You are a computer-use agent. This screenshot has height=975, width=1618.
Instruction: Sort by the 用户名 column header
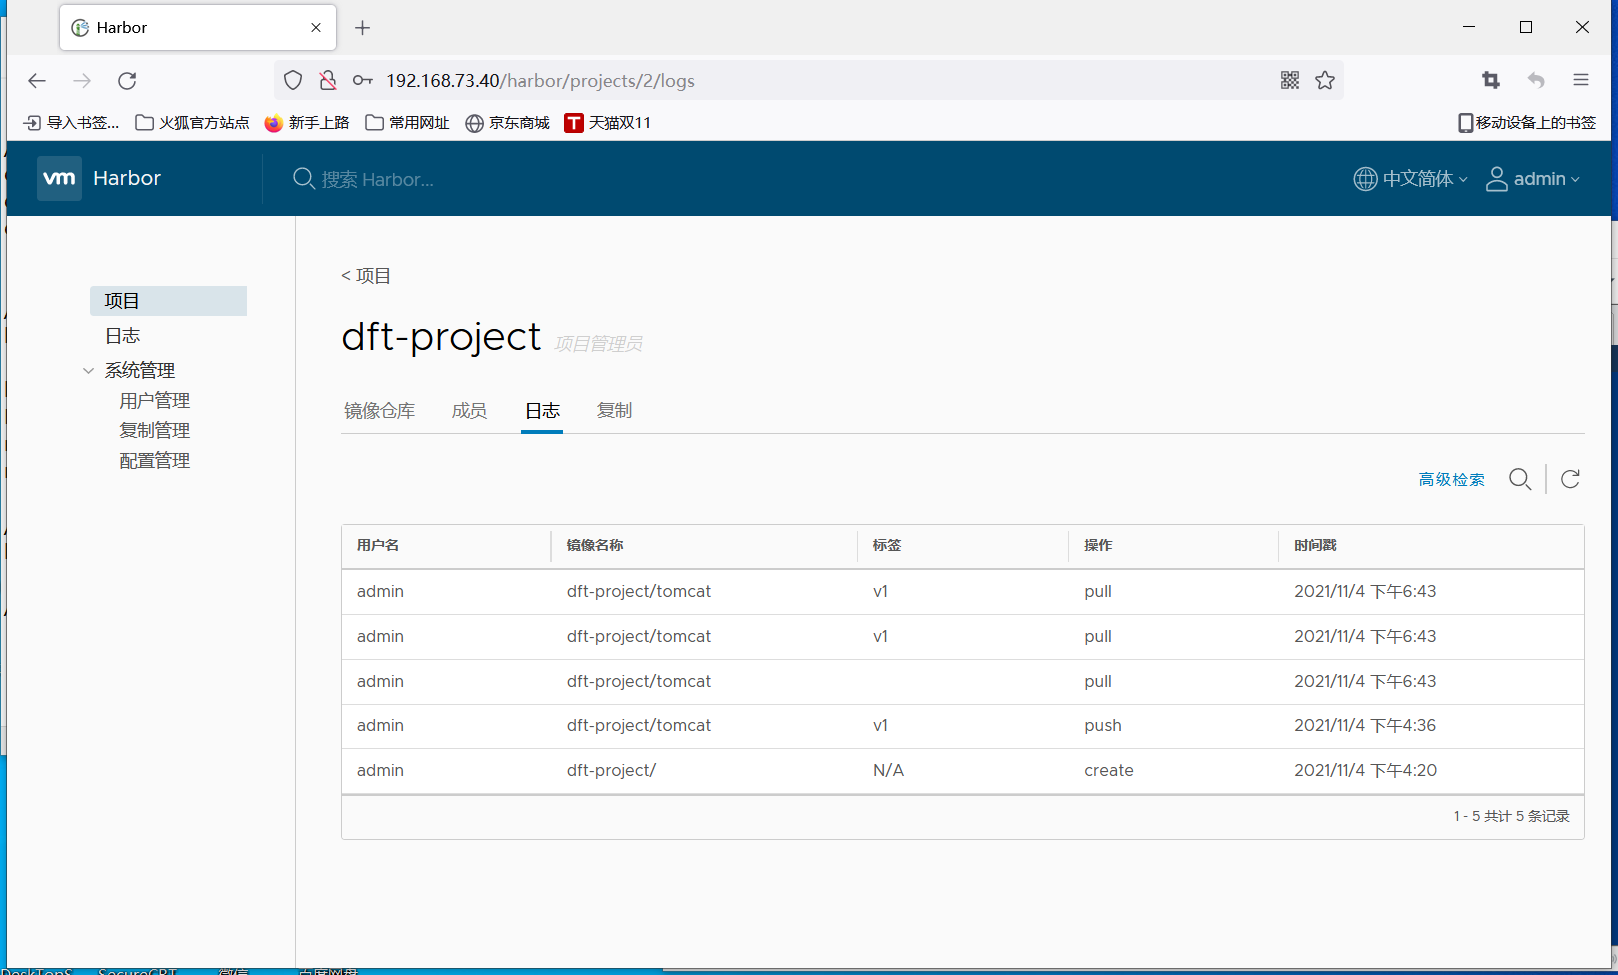coord(378,546)
